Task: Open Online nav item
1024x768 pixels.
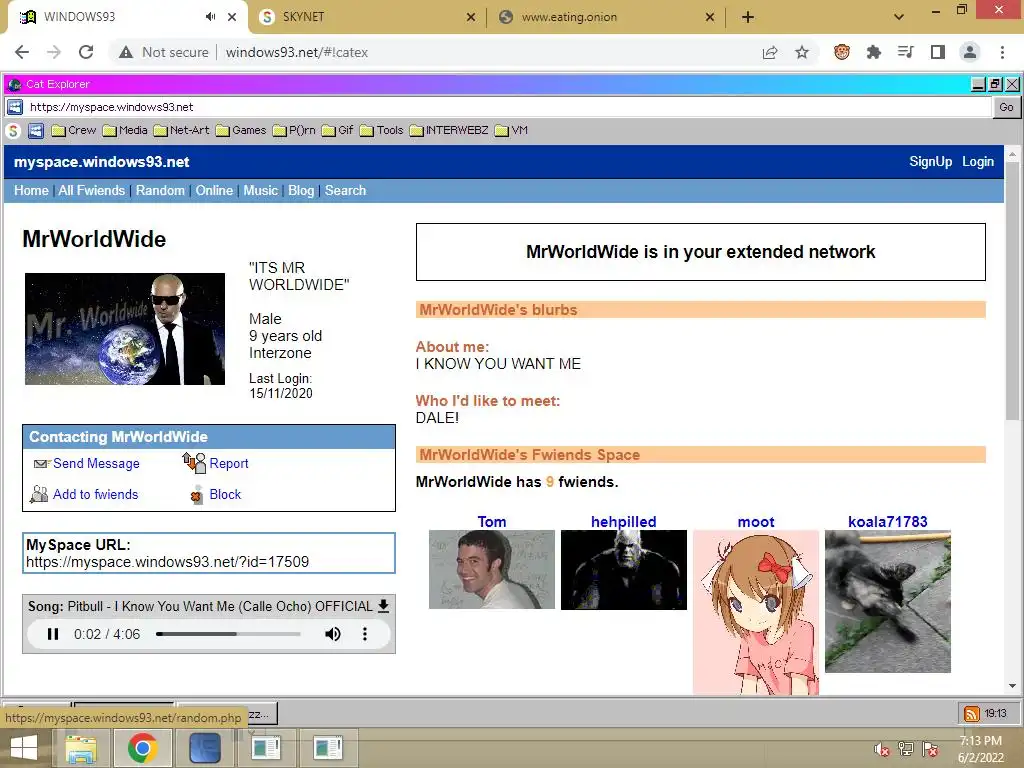Action: [x=214, y=191]
